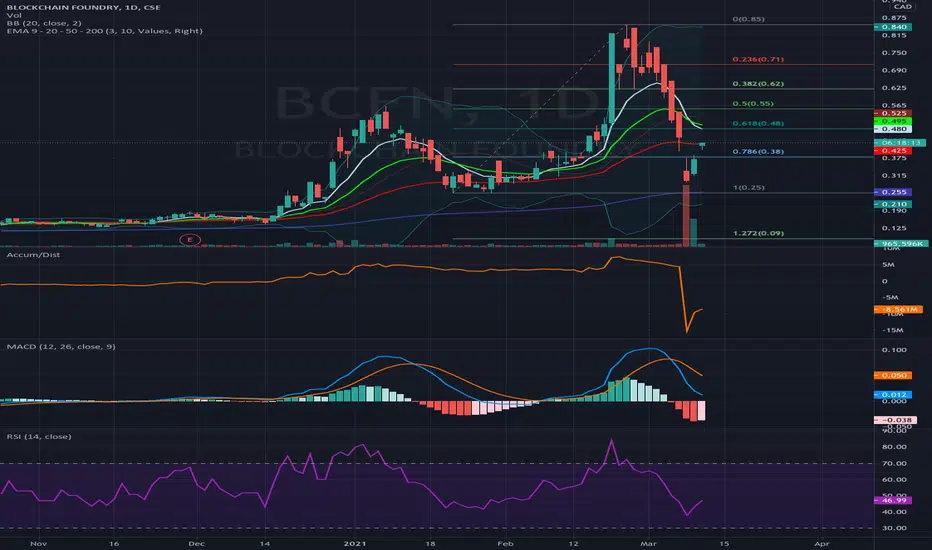The height and width of the screenshot is (550, 932).
Task: Select the 0.315 price scale value
Action: (894, 176)
